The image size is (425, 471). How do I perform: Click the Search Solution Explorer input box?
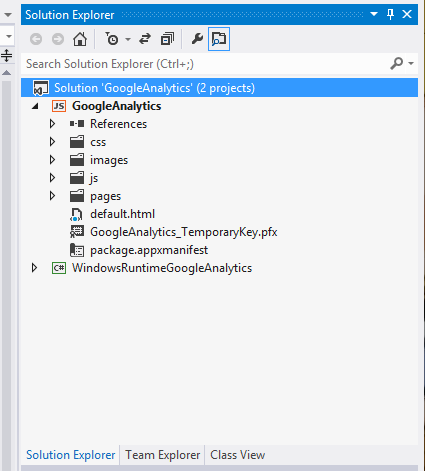coord(205,64)
